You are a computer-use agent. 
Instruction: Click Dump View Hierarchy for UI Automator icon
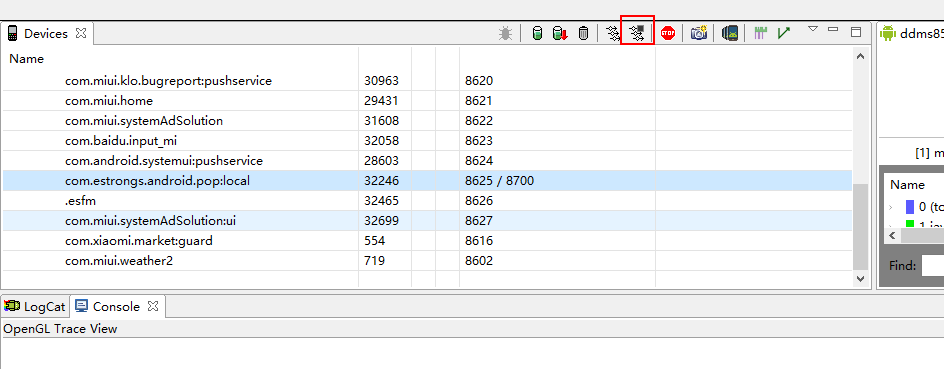(730, 33)
